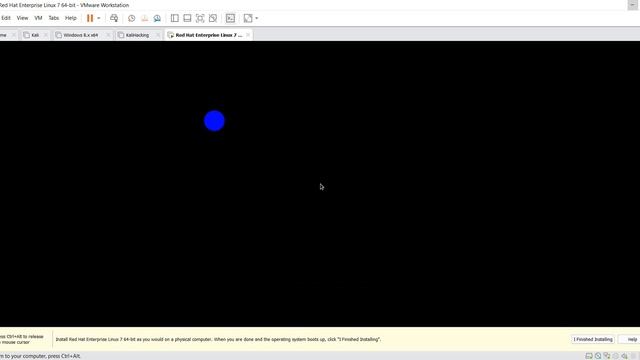
Task: Toggle the library sidebar layout icon
Action: (175, 18)
